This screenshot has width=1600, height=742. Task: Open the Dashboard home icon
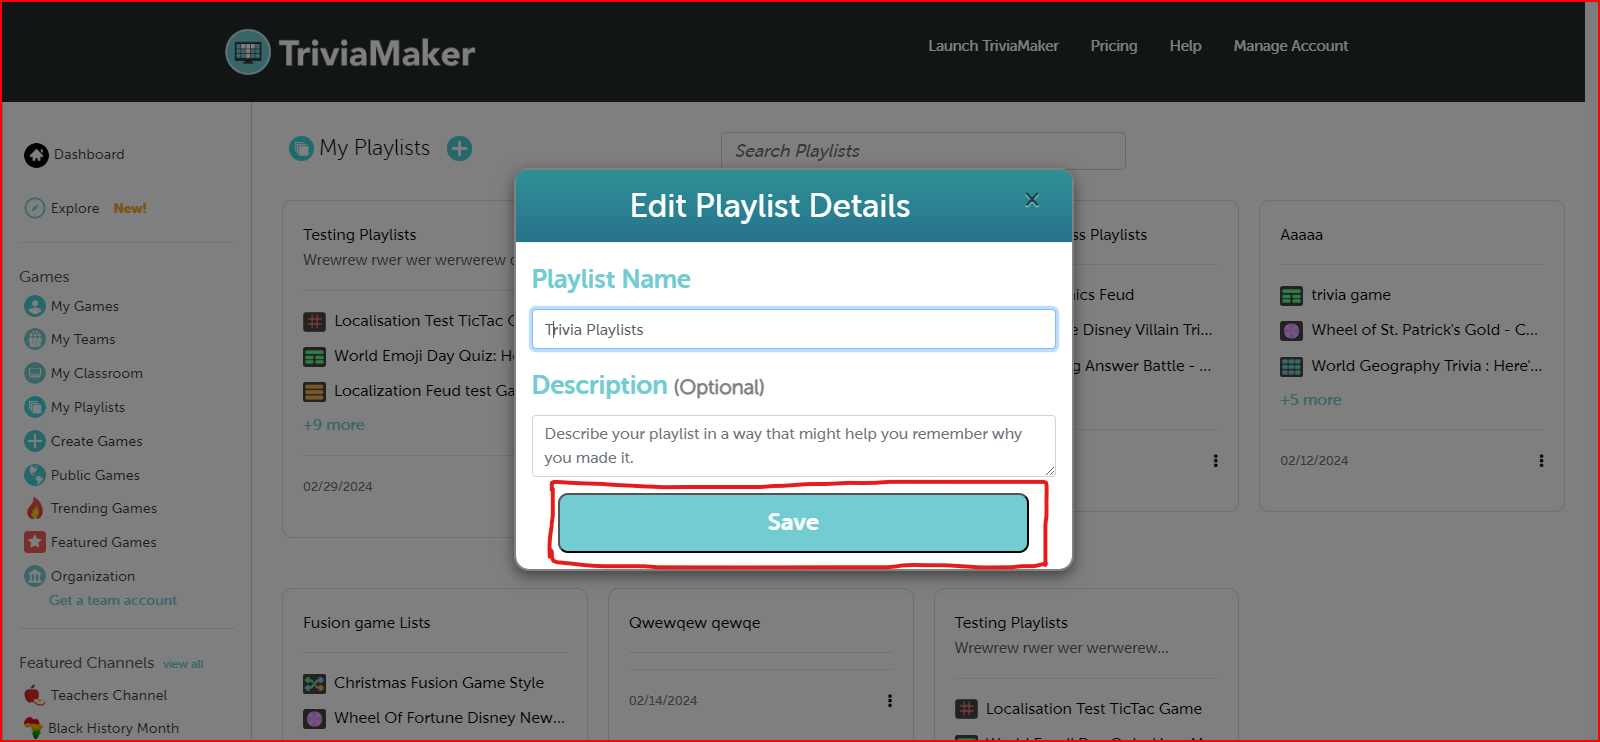click(x=36, y=155)
